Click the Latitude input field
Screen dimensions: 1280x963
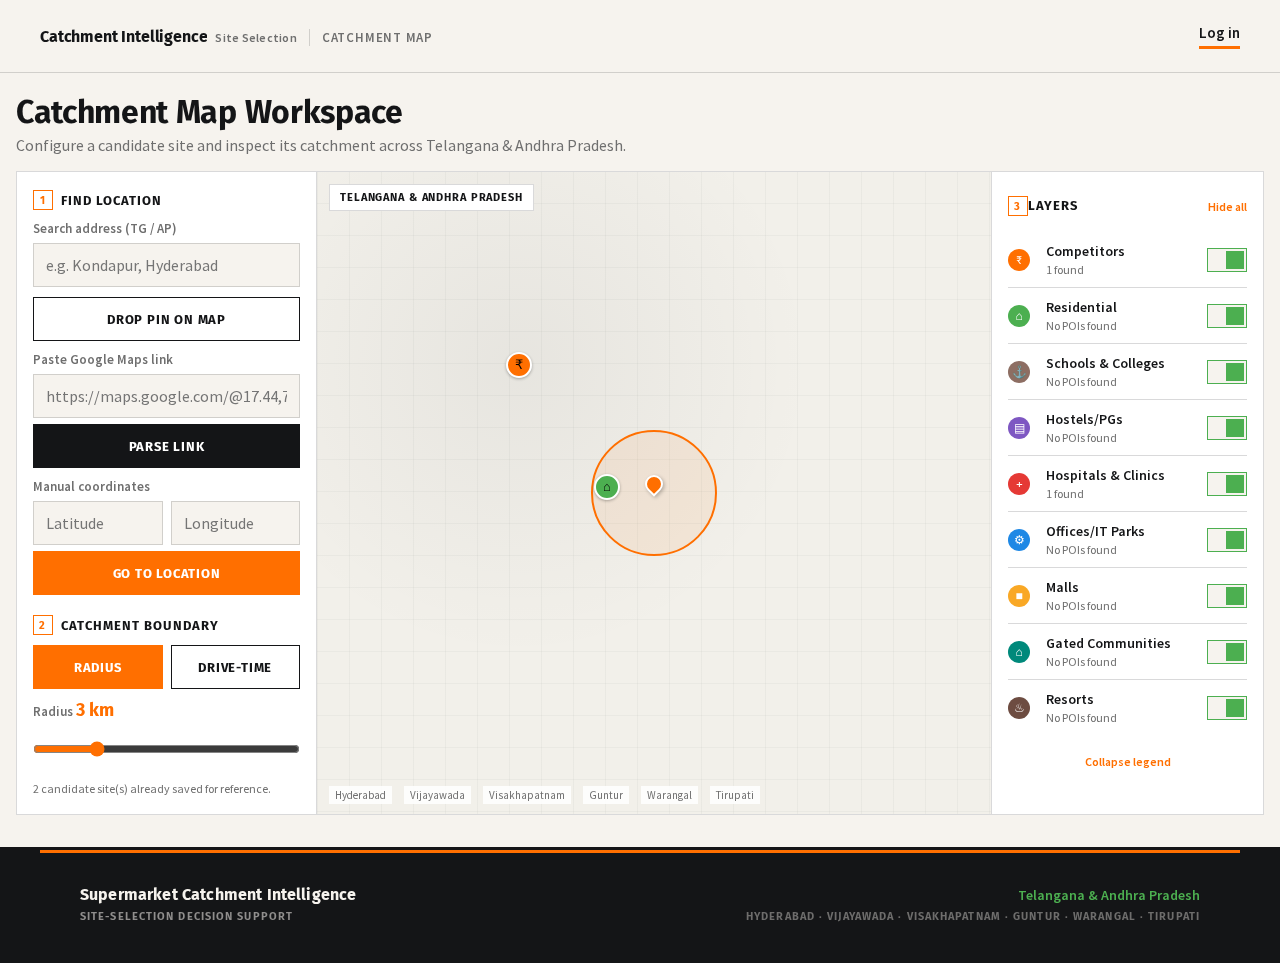(98, 523)
